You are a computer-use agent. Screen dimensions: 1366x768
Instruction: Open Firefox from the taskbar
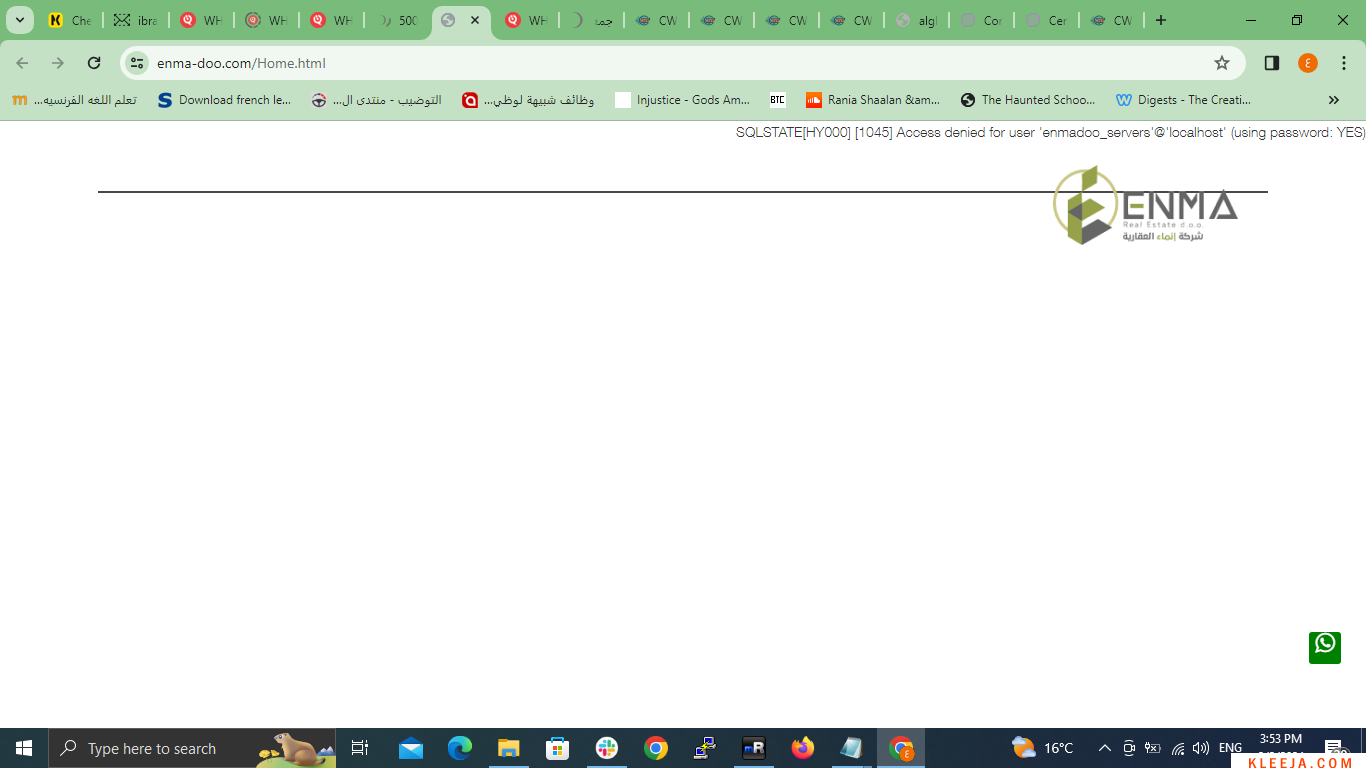[x=802, y=748]
